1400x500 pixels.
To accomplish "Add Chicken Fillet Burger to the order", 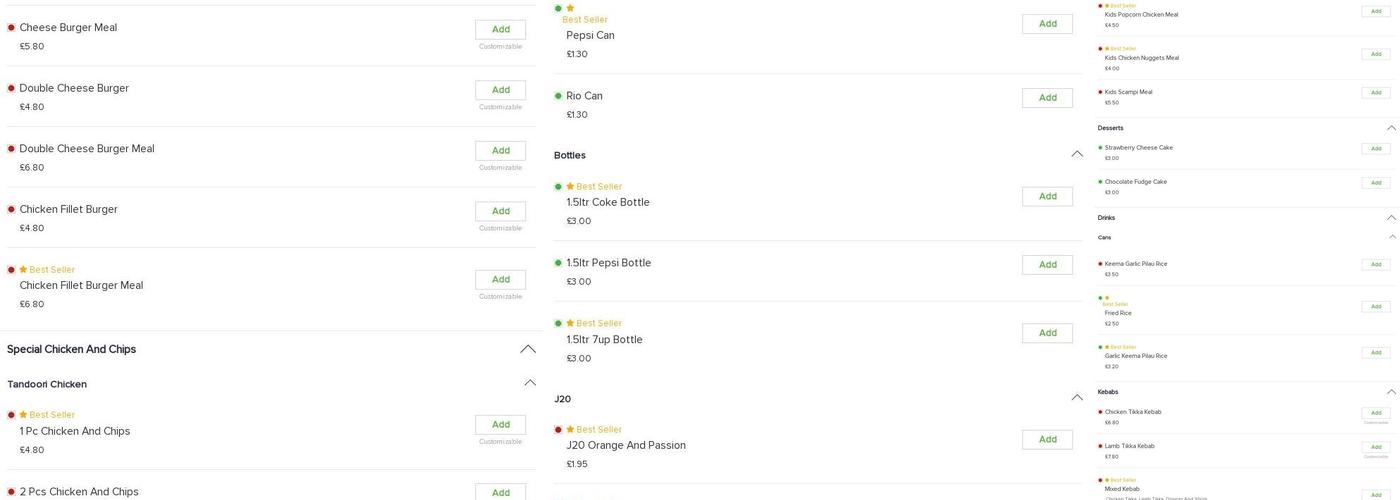I will coord(500,211).
